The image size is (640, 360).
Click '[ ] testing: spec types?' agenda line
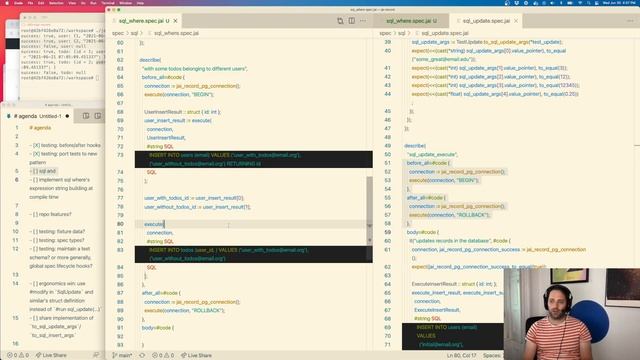pyautogui.click(x=57, y=240)
